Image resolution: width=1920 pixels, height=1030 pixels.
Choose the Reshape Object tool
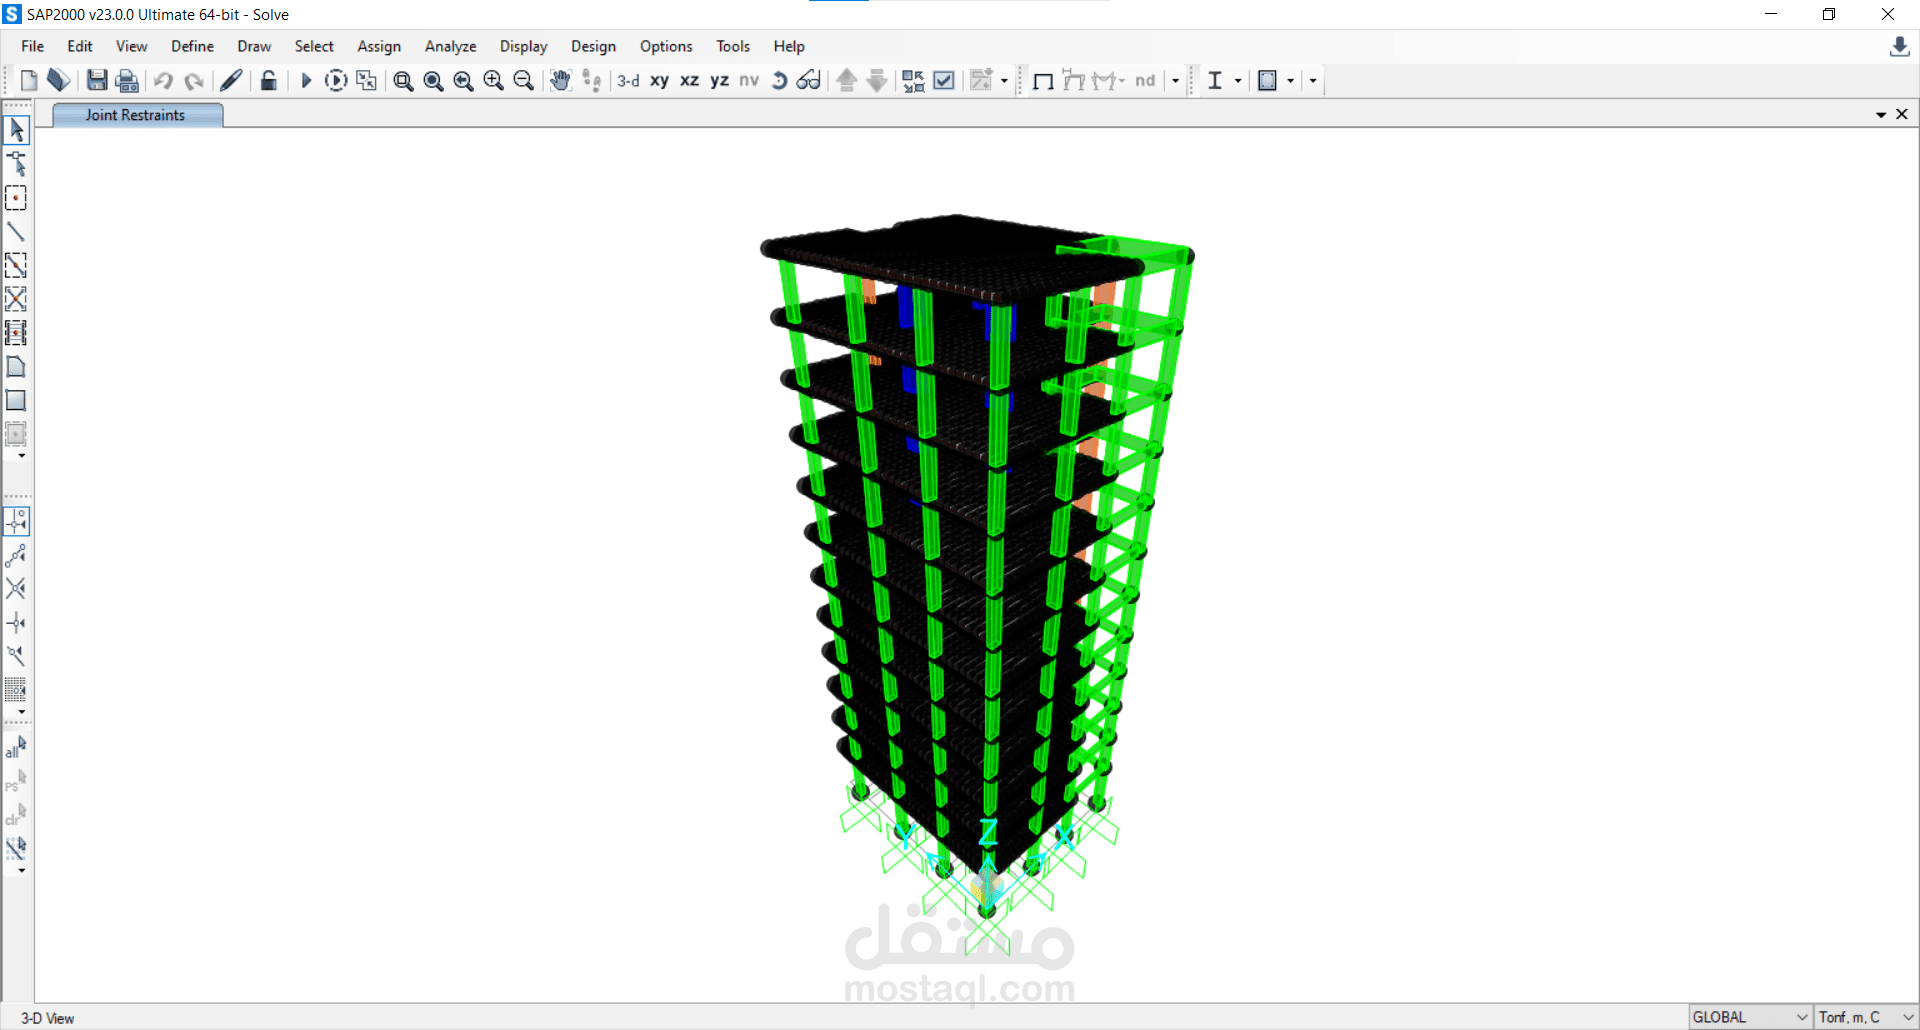(16, 164)
